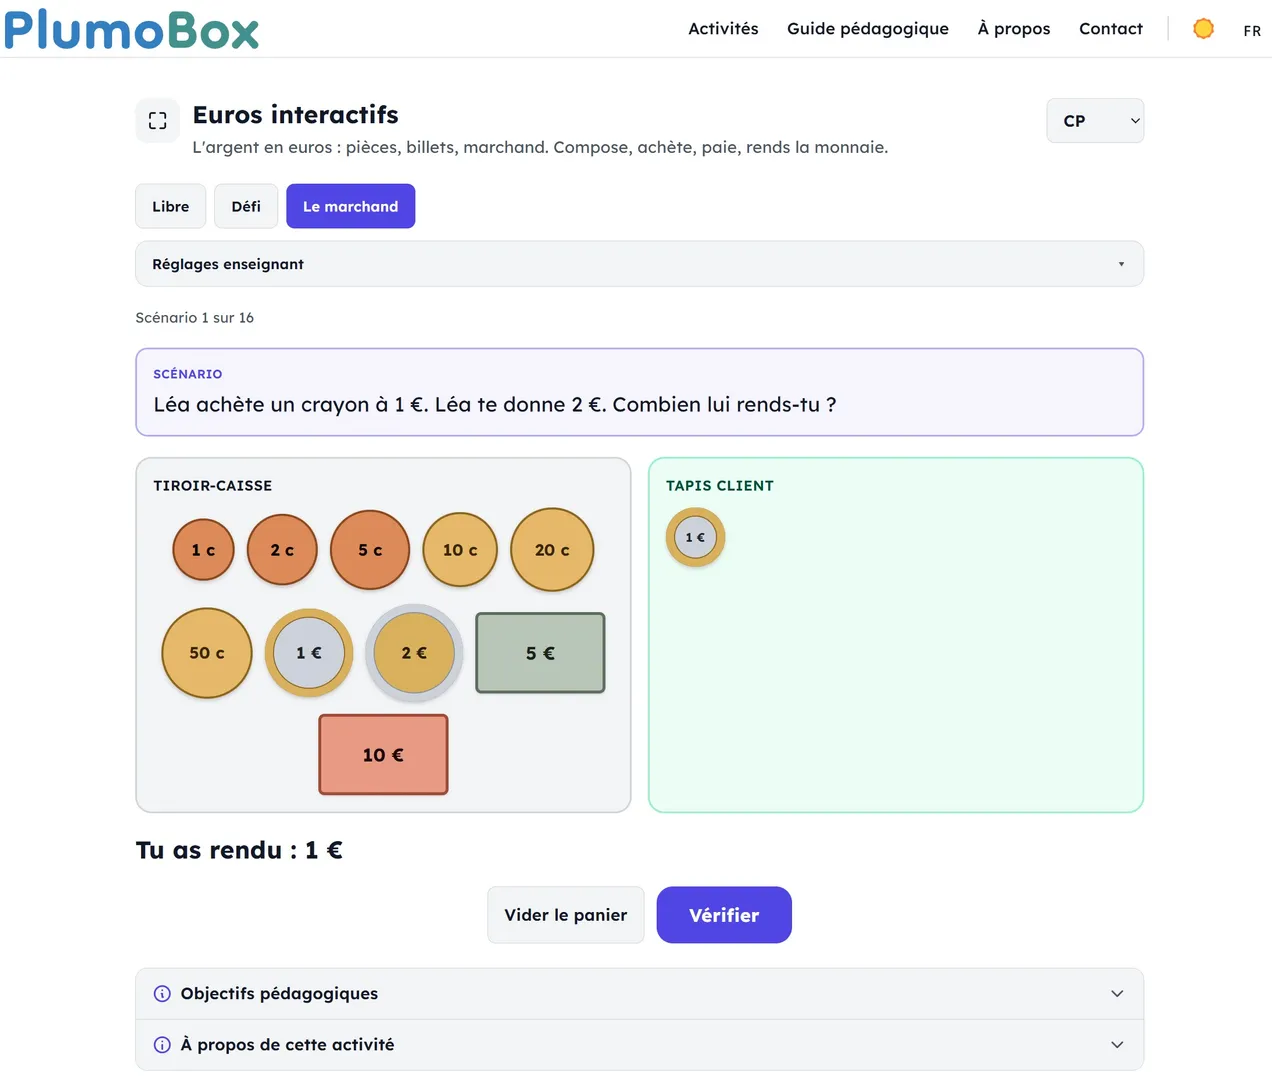Add the 5 € banknote
This screenshot has width=1272, height=1080.
pos(540,653)
